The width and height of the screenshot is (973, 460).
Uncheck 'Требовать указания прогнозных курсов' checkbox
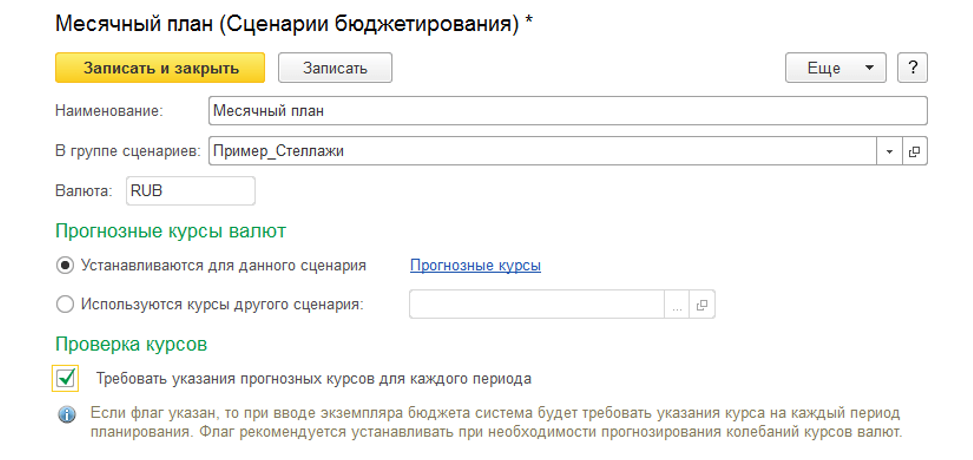pyautogui.click(x=66, y=379)
